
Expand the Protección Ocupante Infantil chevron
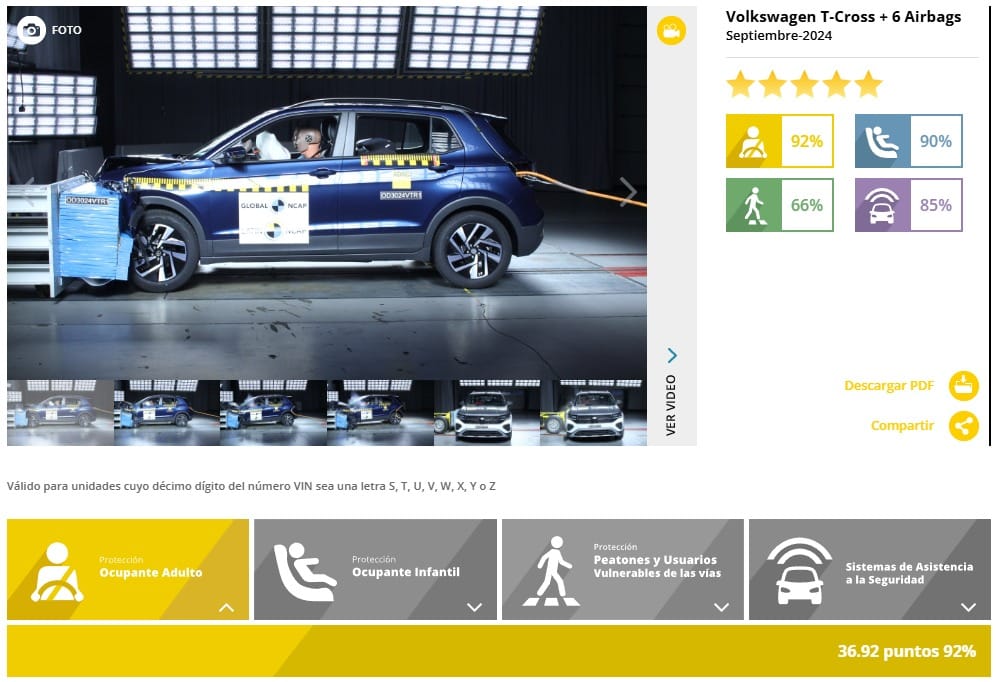tap(474, 607)
